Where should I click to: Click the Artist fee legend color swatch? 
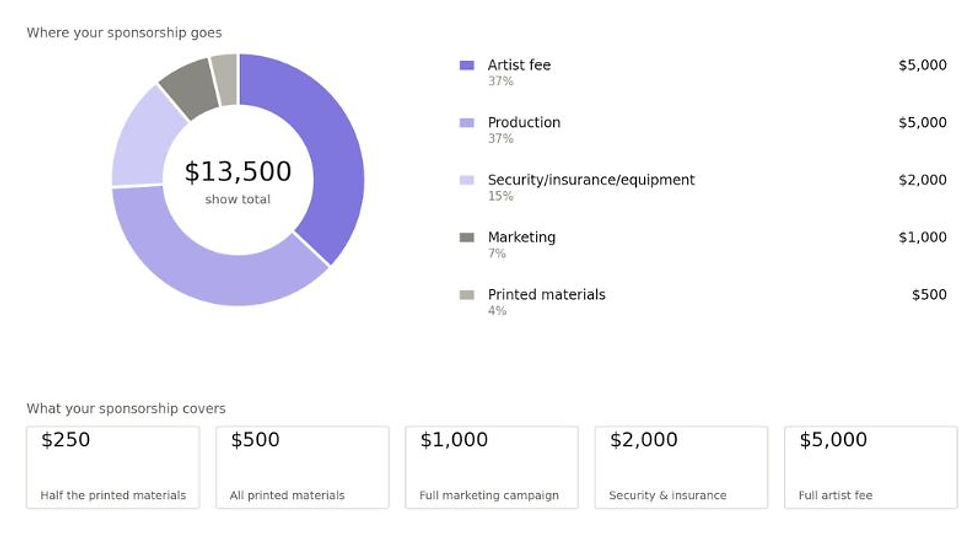click(466, 65)
